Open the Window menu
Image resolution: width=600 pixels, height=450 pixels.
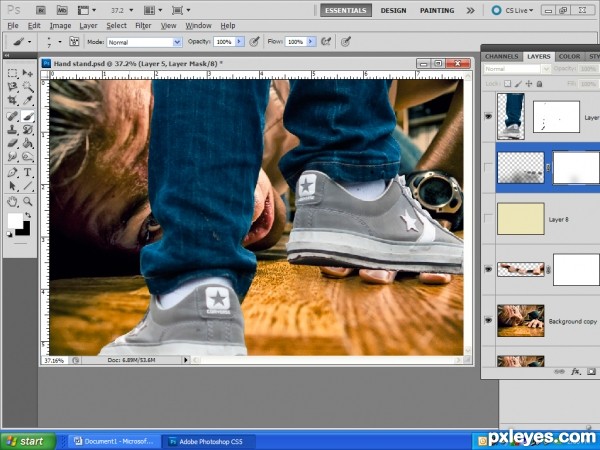coord(198,26)
